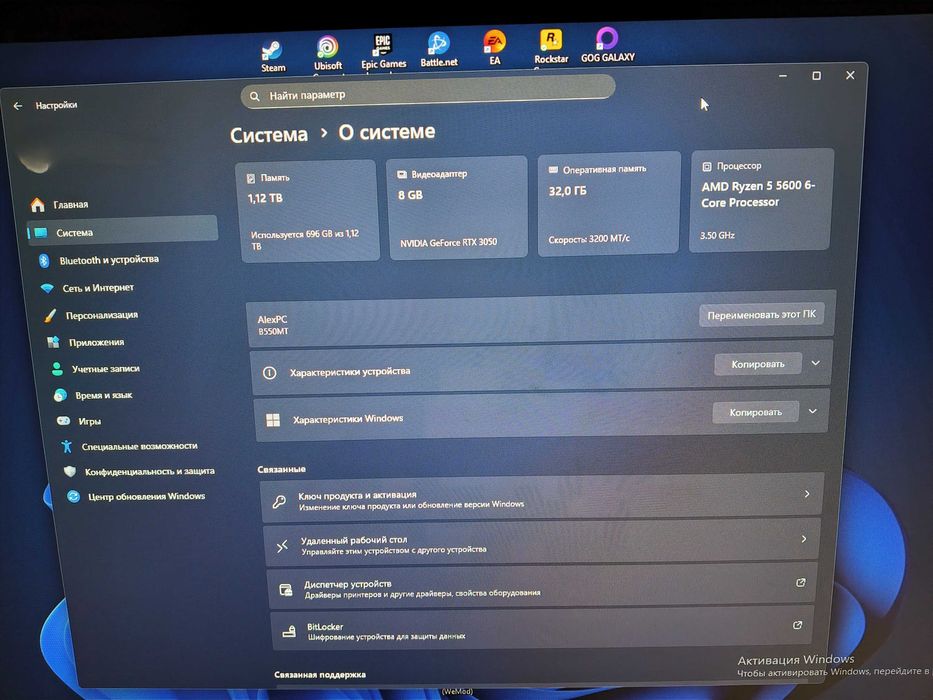Open Ключ продукта и активация chevron
Viewport: 933px width, 700px height.
point(807,493)
